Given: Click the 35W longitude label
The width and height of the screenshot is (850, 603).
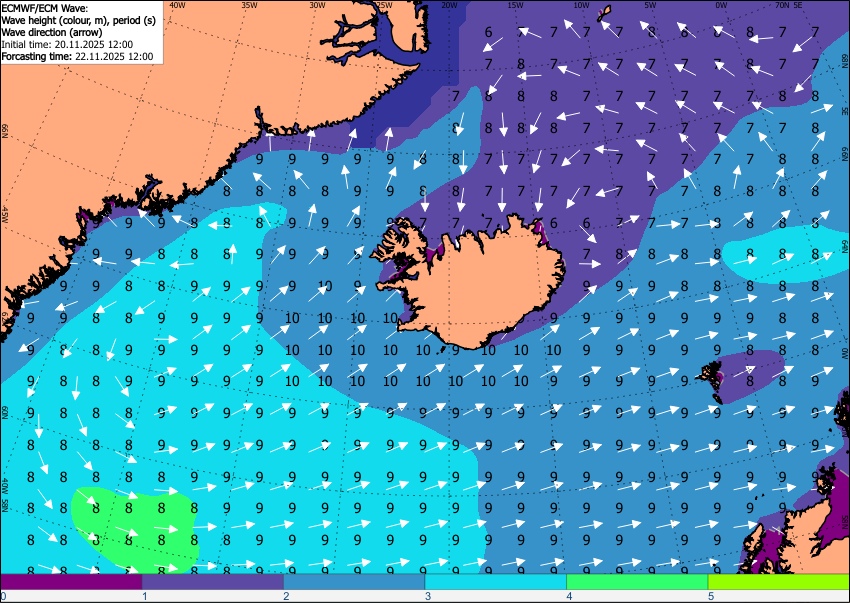Looking at the screenshot, I should 249,5.
